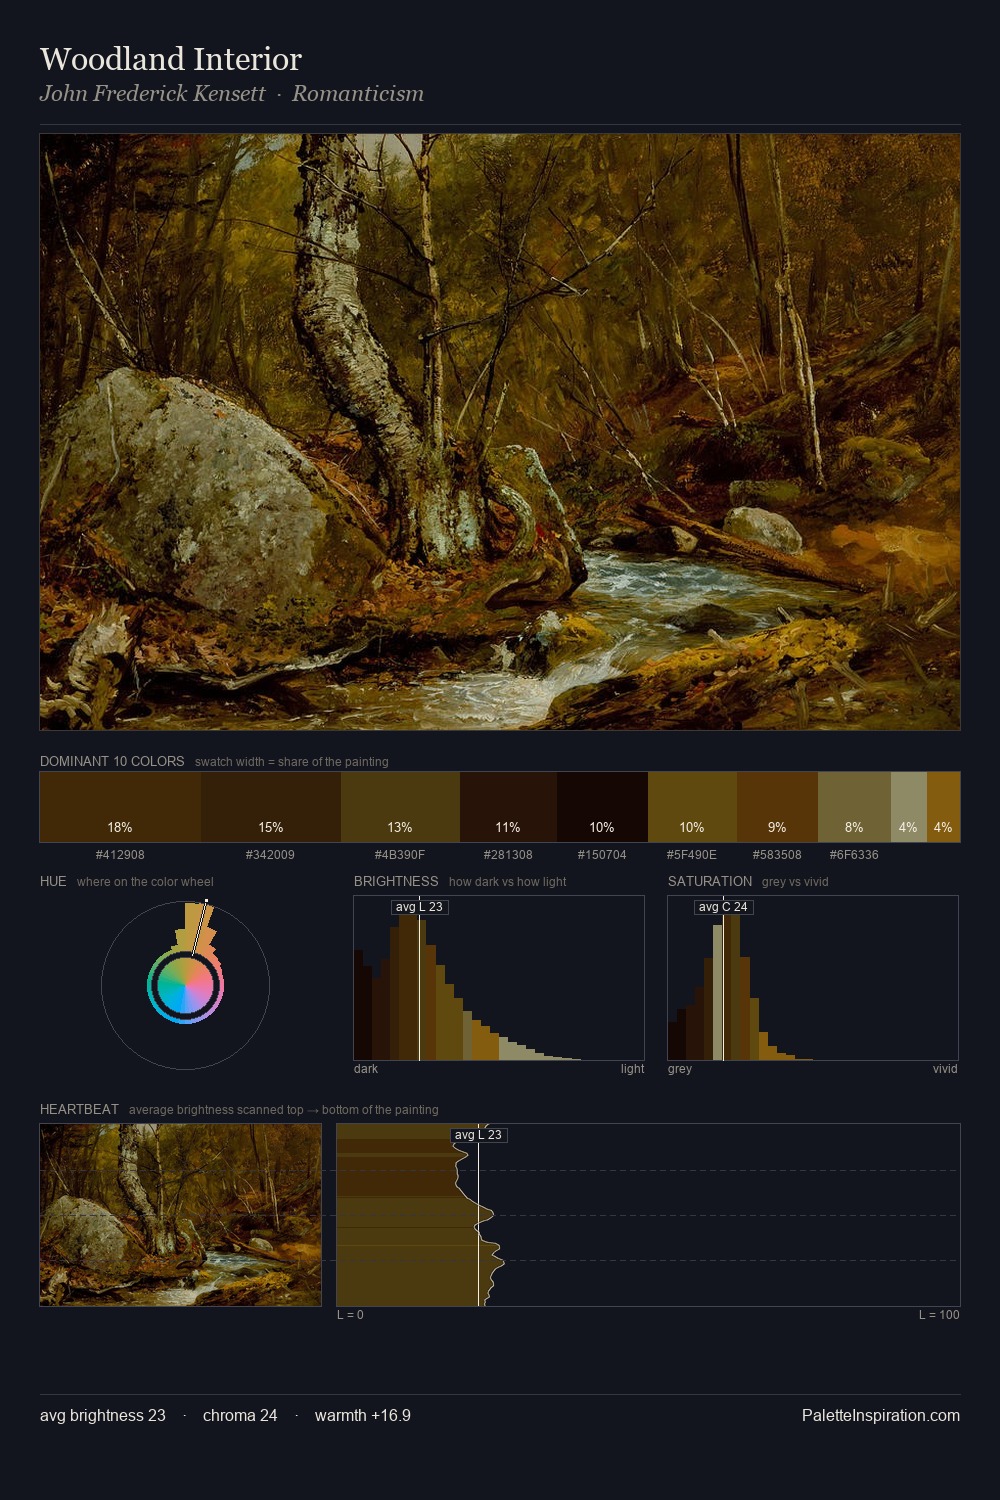Click the Romanticism style label
Screen dimensions: 1000x1500
[358, 94]
